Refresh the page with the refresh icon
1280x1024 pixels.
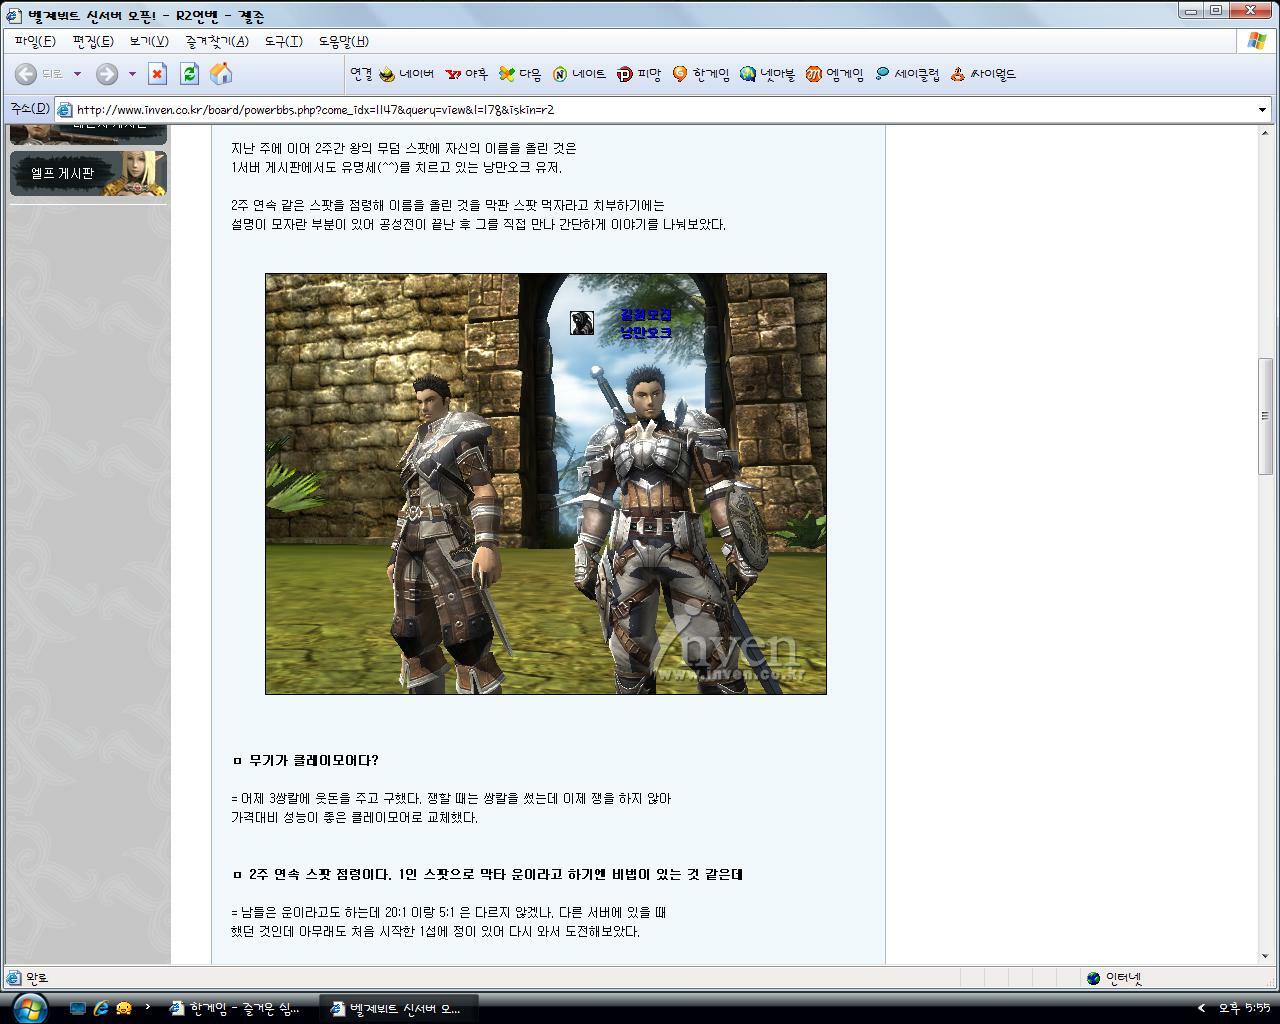point(189,73)
